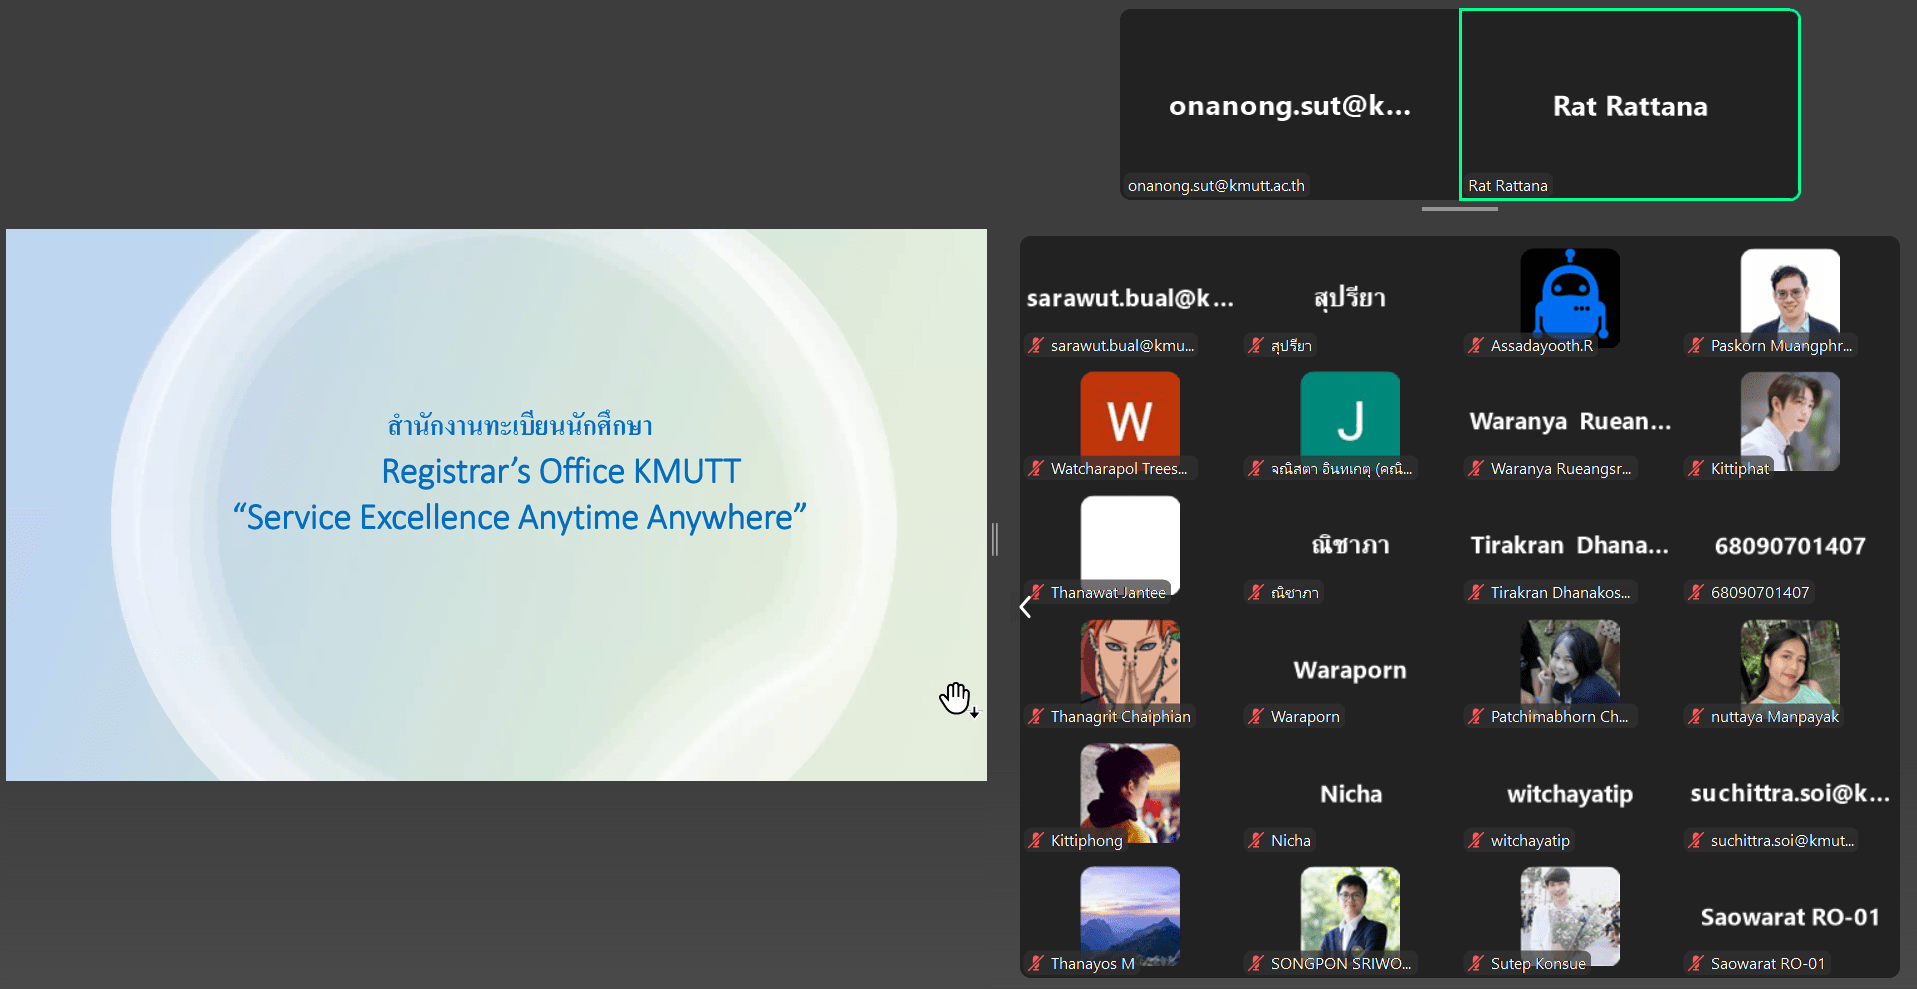The image size is (1917, 989).
Task: Open Assadayooth.R robot avatar tile
Action: coord(1570,298)
